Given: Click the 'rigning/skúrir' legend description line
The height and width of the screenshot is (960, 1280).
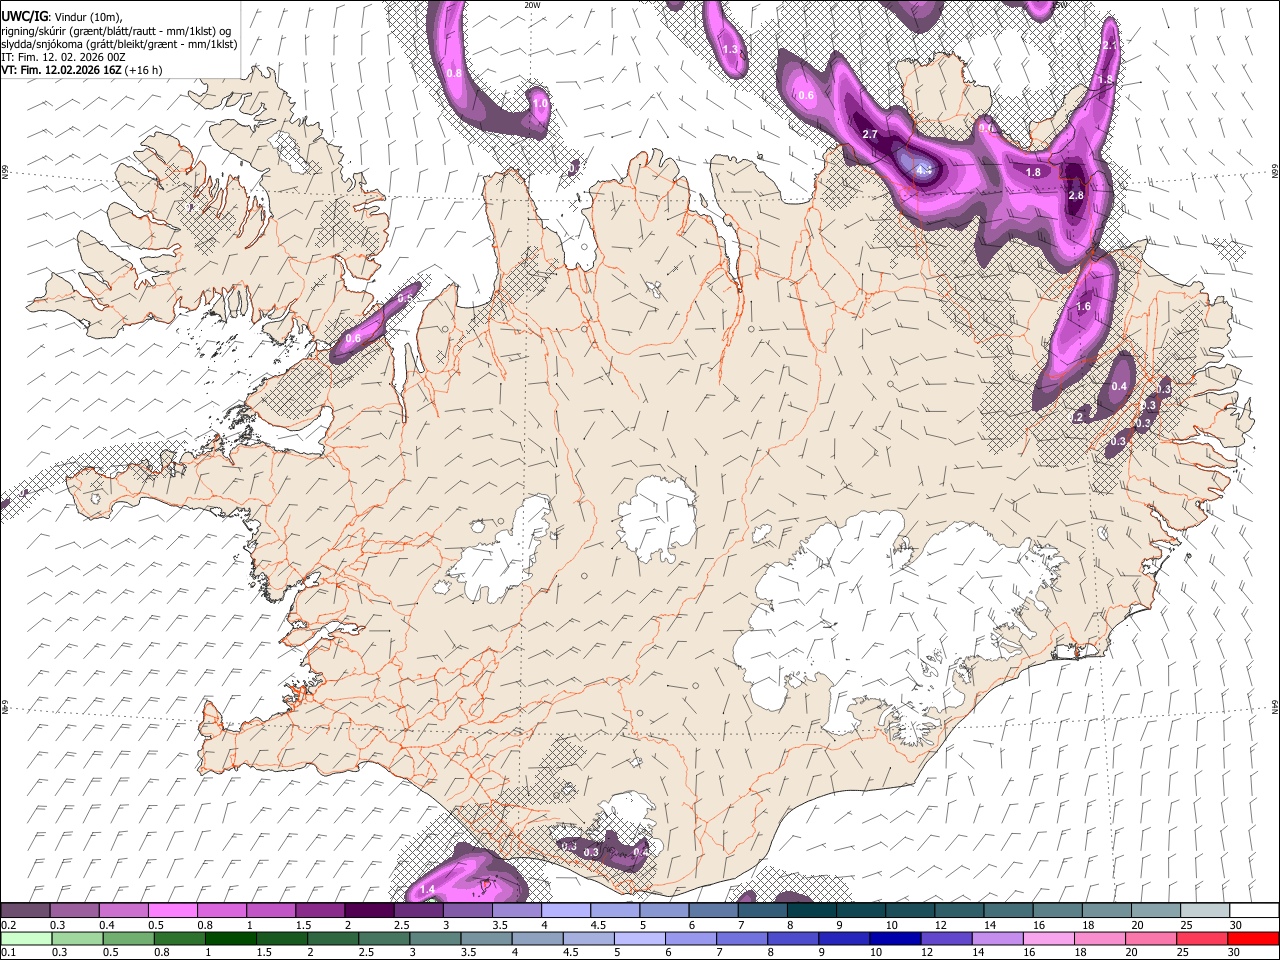Looking at the screenshot, I should 117,30.
